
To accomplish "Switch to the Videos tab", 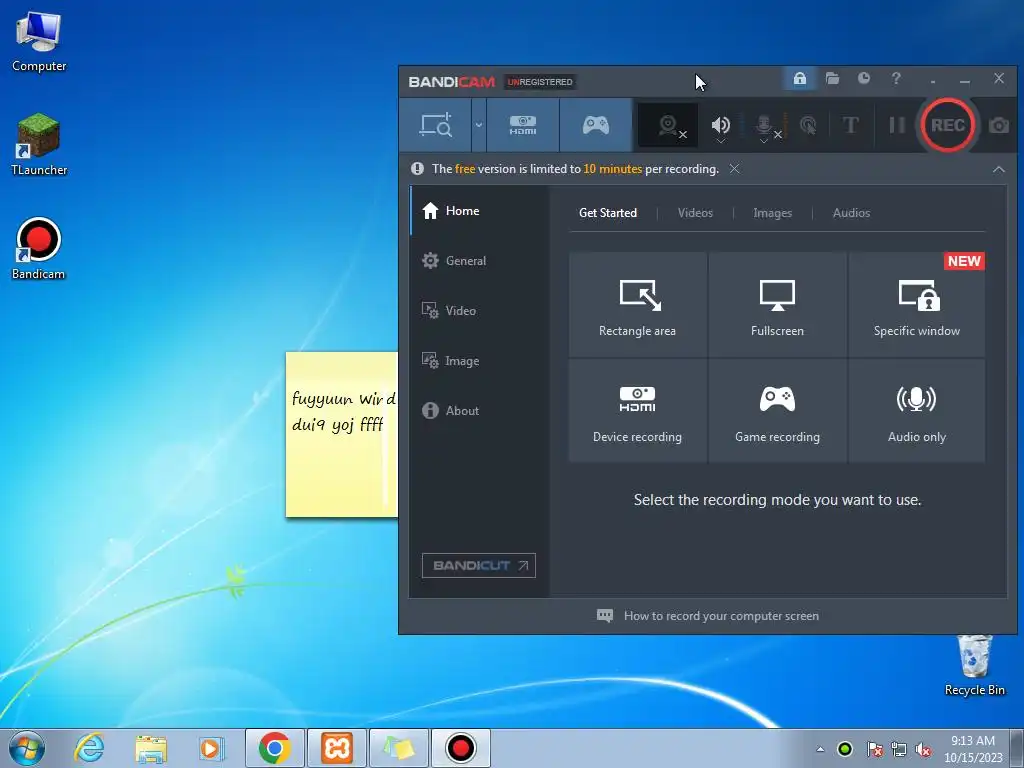I will pyautogui.click(x=695, y=213).
